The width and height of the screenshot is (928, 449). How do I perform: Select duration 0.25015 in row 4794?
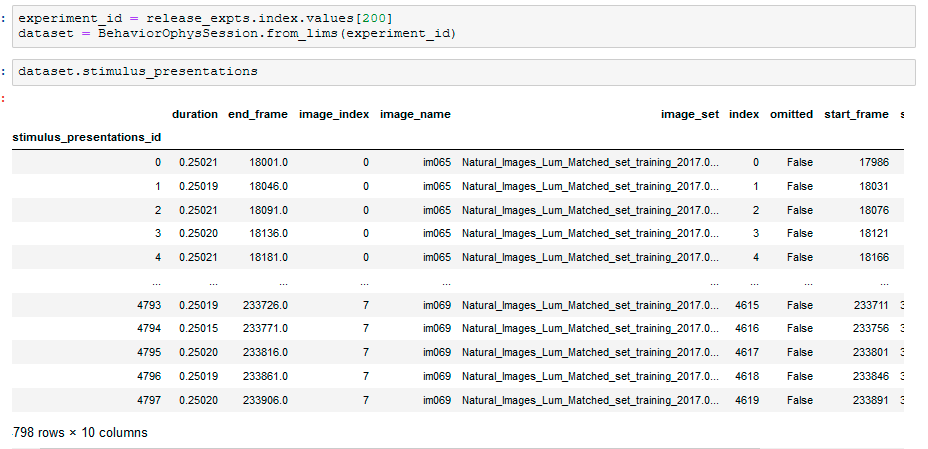click(x=198, y=328)
